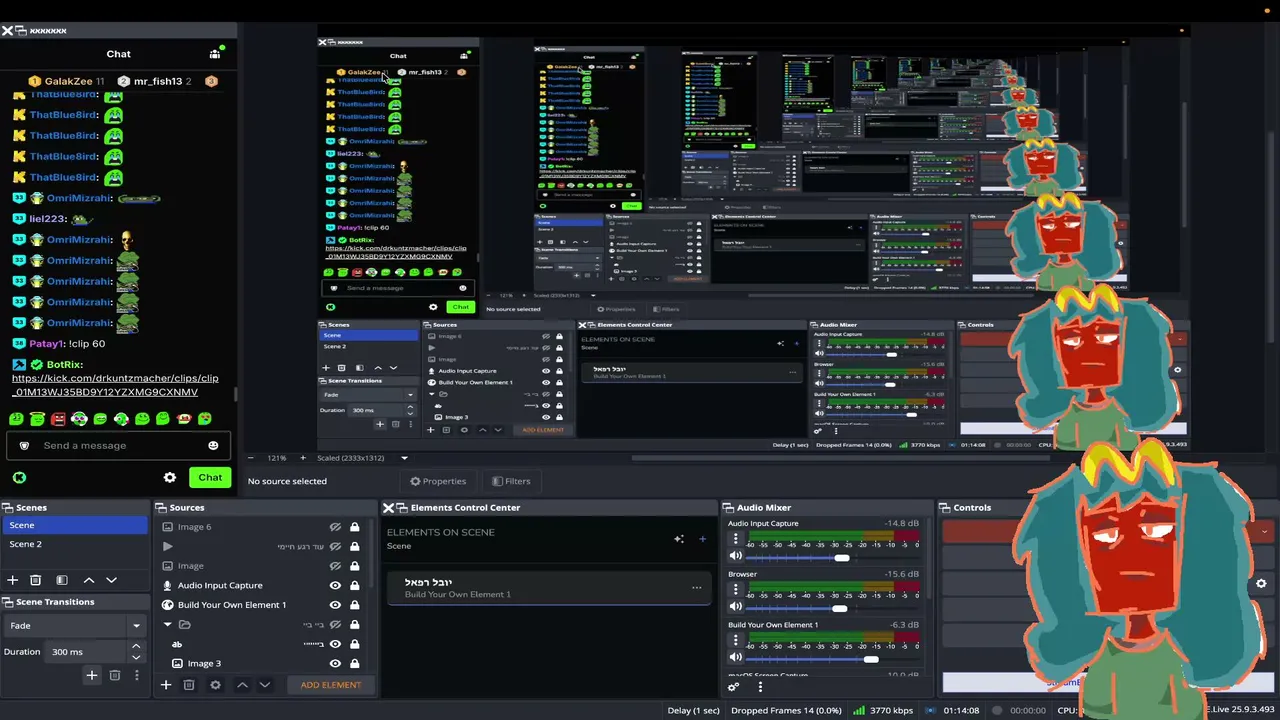The image size is (1280, 720).
Task: Open the settings gear in the Controls panel
Action: point(1261,584)
